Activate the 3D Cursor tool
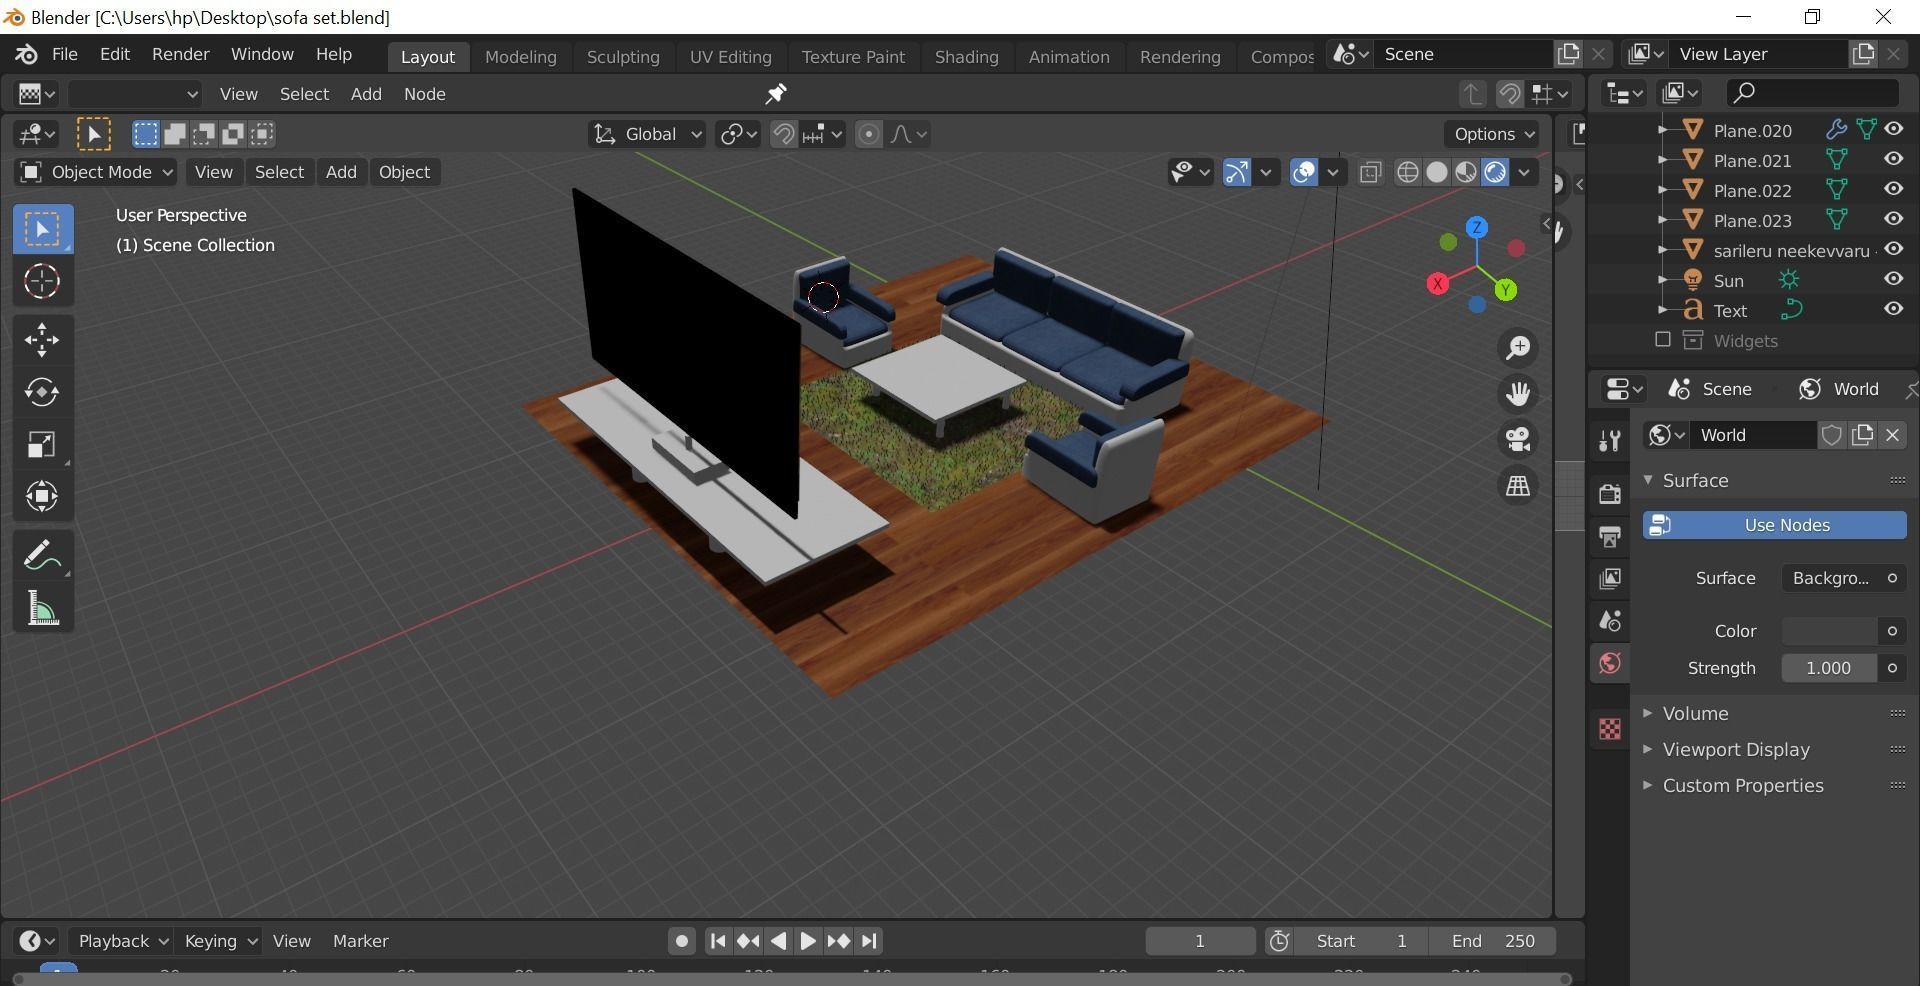This screenshot has width=1920, height=986. (x=42, y=281)
